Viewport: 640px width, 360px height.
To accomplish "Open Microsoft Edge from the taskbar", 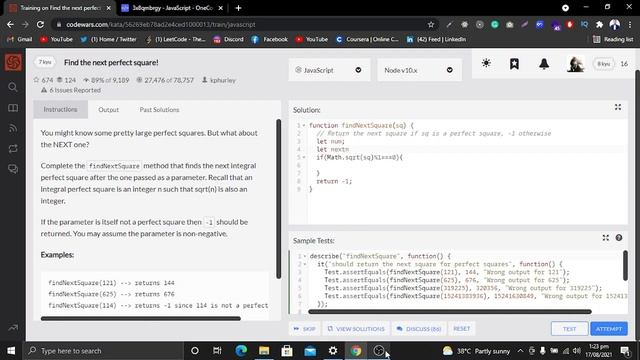I will pos(241,351).
